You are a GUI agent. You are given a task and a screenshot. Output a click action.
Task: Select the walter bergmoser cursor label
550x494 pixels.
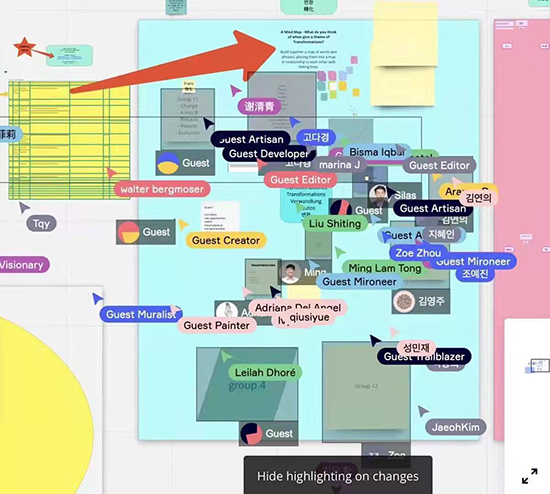coord(162,189)
